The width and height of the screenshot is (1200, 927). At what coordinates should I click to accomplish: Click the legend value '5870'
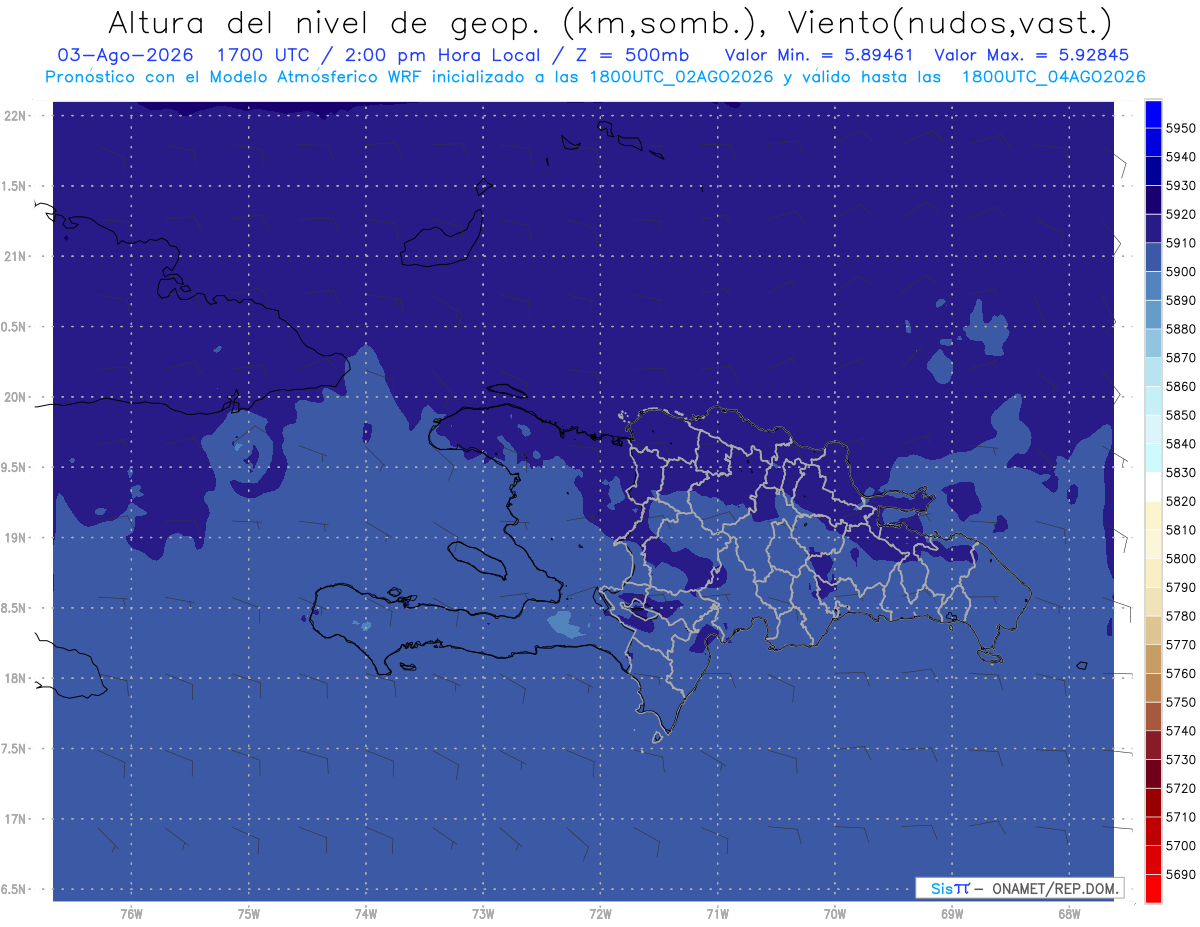(1181, 358)
